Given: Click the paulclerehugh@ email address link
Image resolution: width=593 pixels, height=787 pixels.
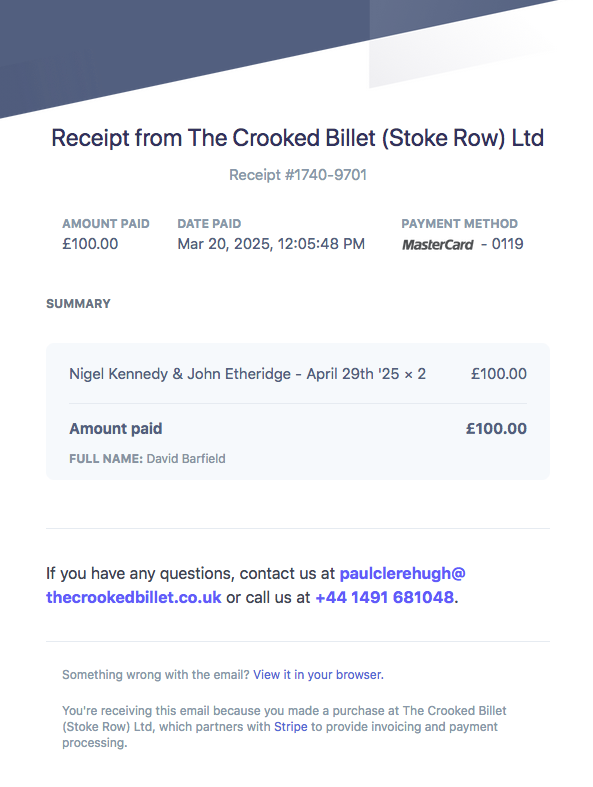Looking at the screenshot, I should (x=402, y=574).
